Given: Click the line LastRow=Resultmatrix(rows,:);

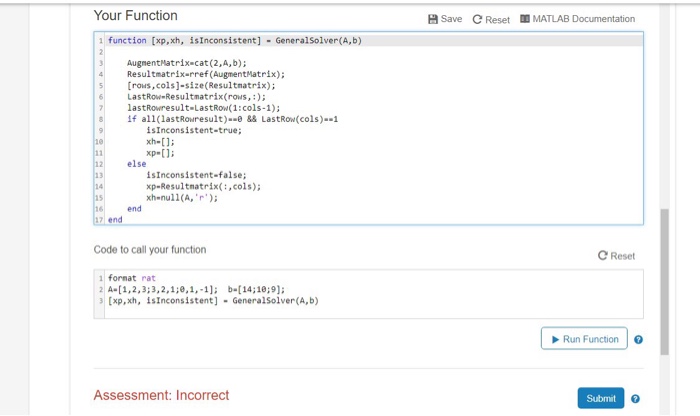Looking at the screenshot, I should (196, 96).
